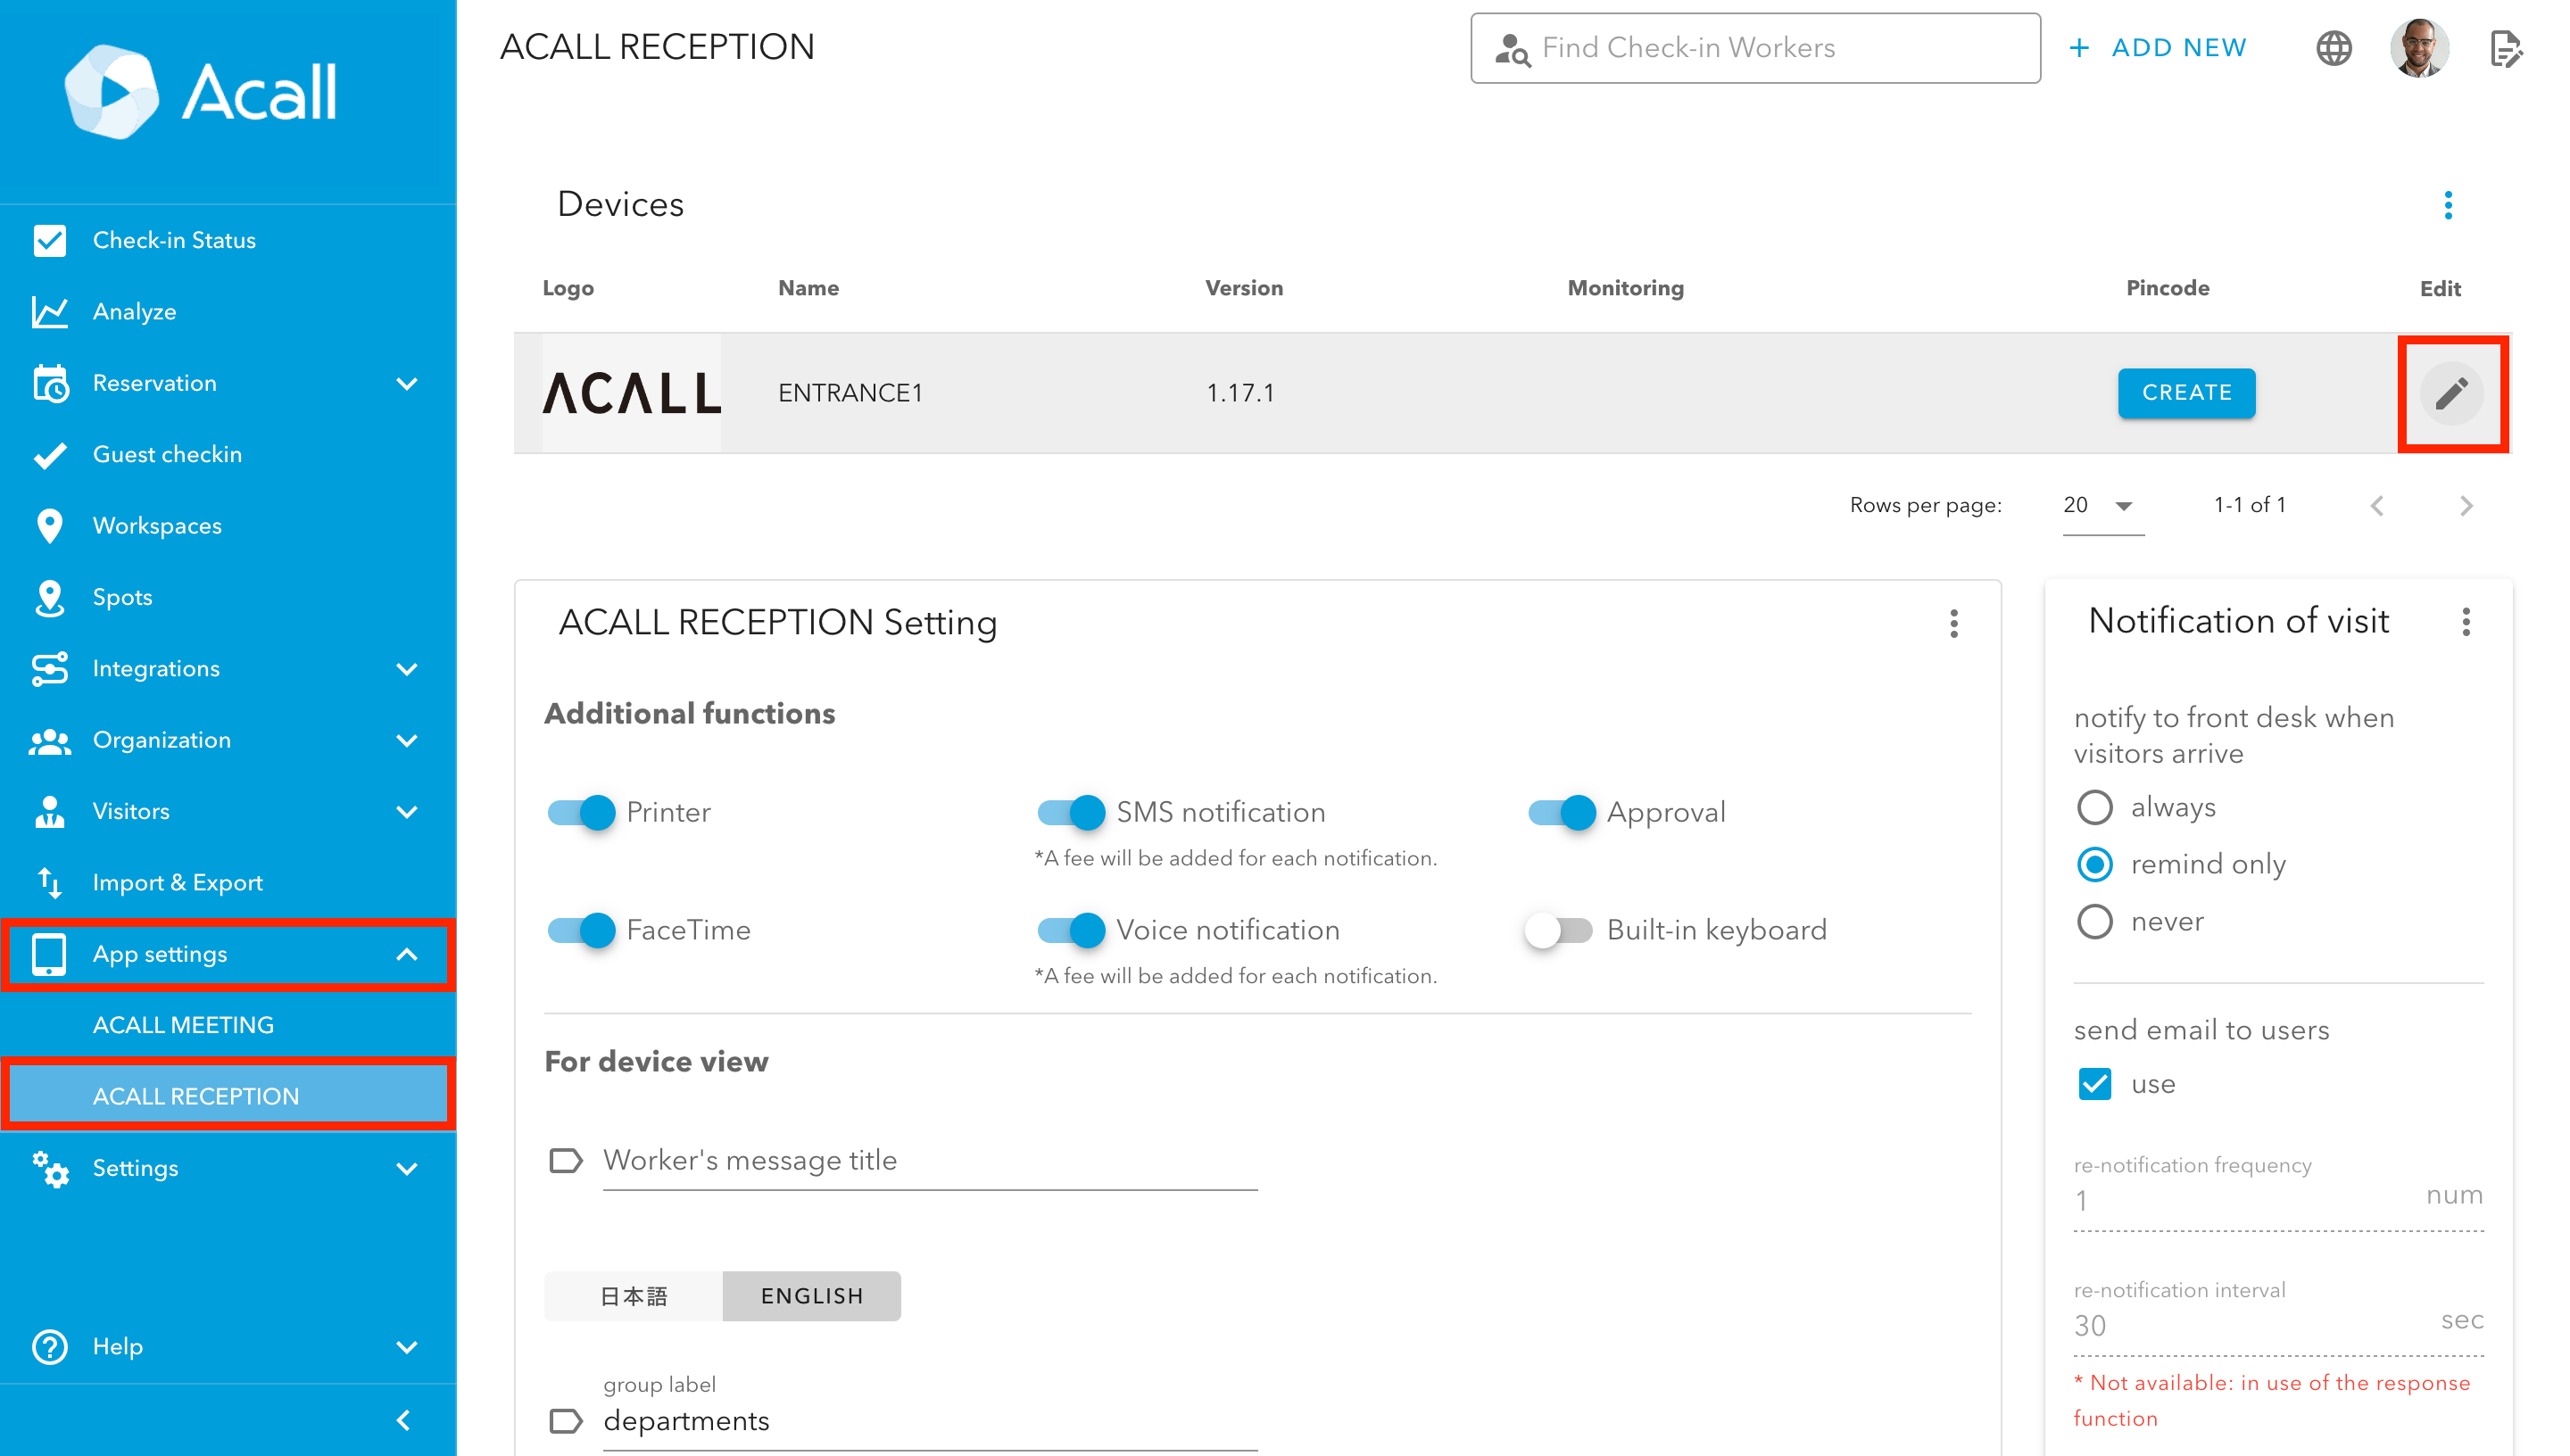Click the Find Check-in Workers search field
The width and height of the screenshot is (2570, 1456).
[1754, 48]
